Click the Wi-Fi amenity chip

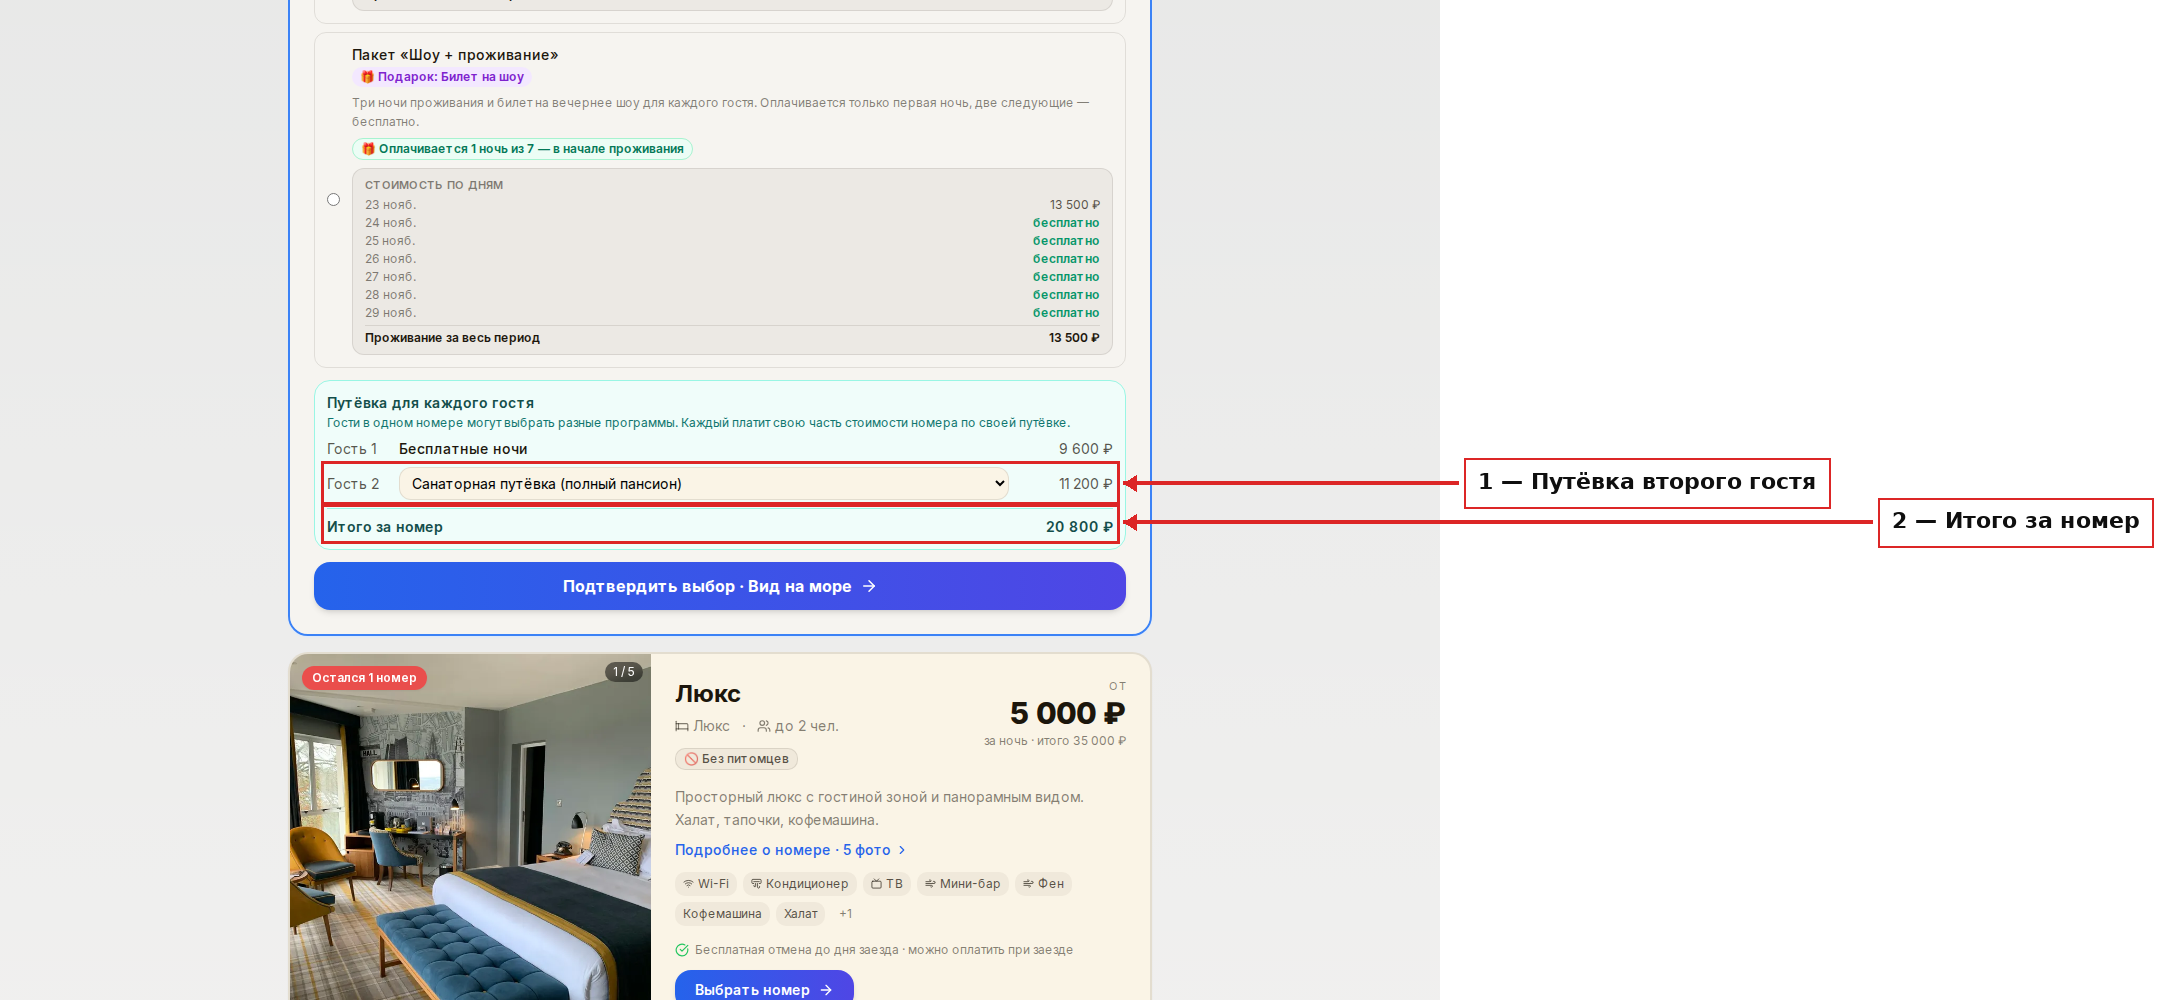point(706,884)
